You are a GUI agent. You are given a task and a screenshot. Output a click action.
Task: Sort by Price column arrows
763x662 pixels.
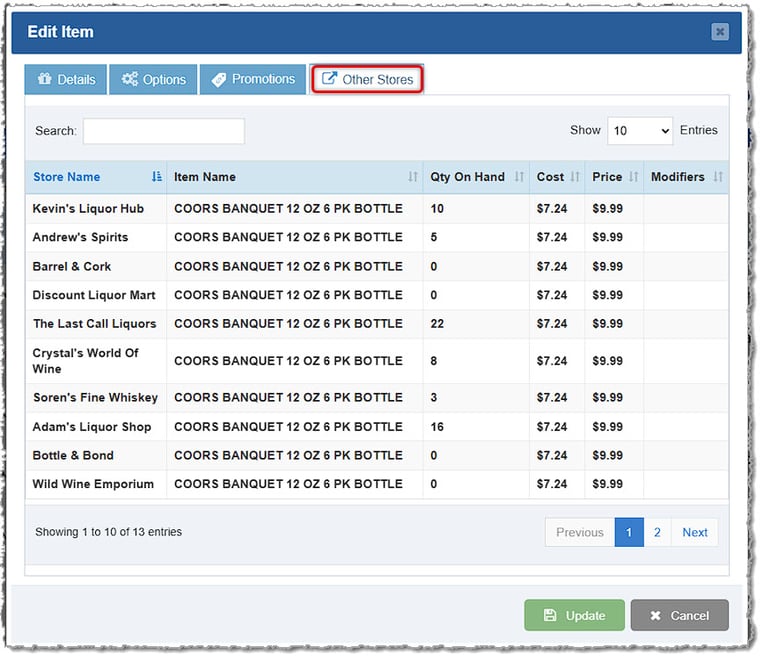pos(633,177)
